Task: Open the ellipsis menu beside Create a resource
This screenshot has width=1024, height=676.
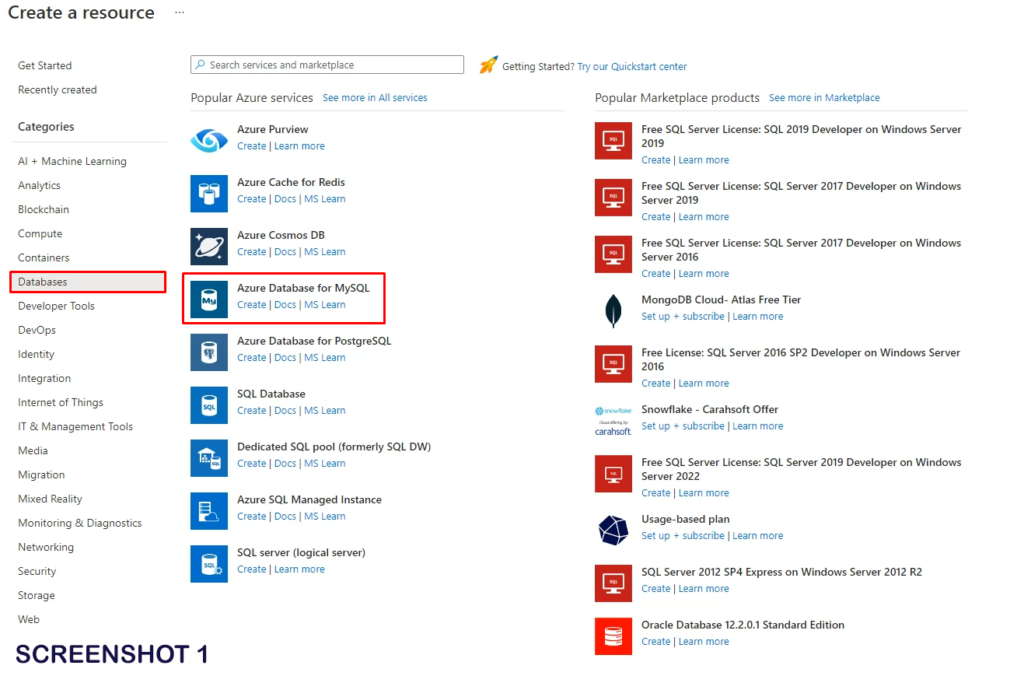Action: [179, 13]
